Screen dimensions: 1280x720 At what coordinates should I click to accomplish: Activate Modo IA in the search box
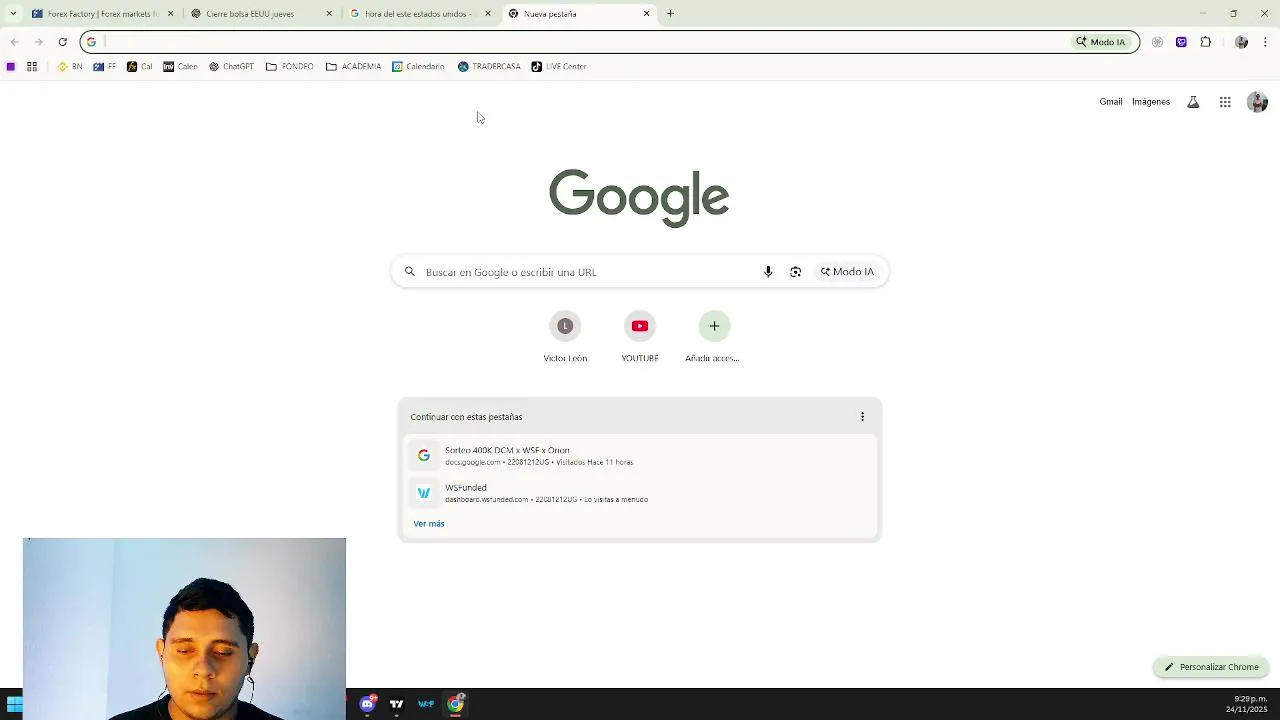coord(847,272)
